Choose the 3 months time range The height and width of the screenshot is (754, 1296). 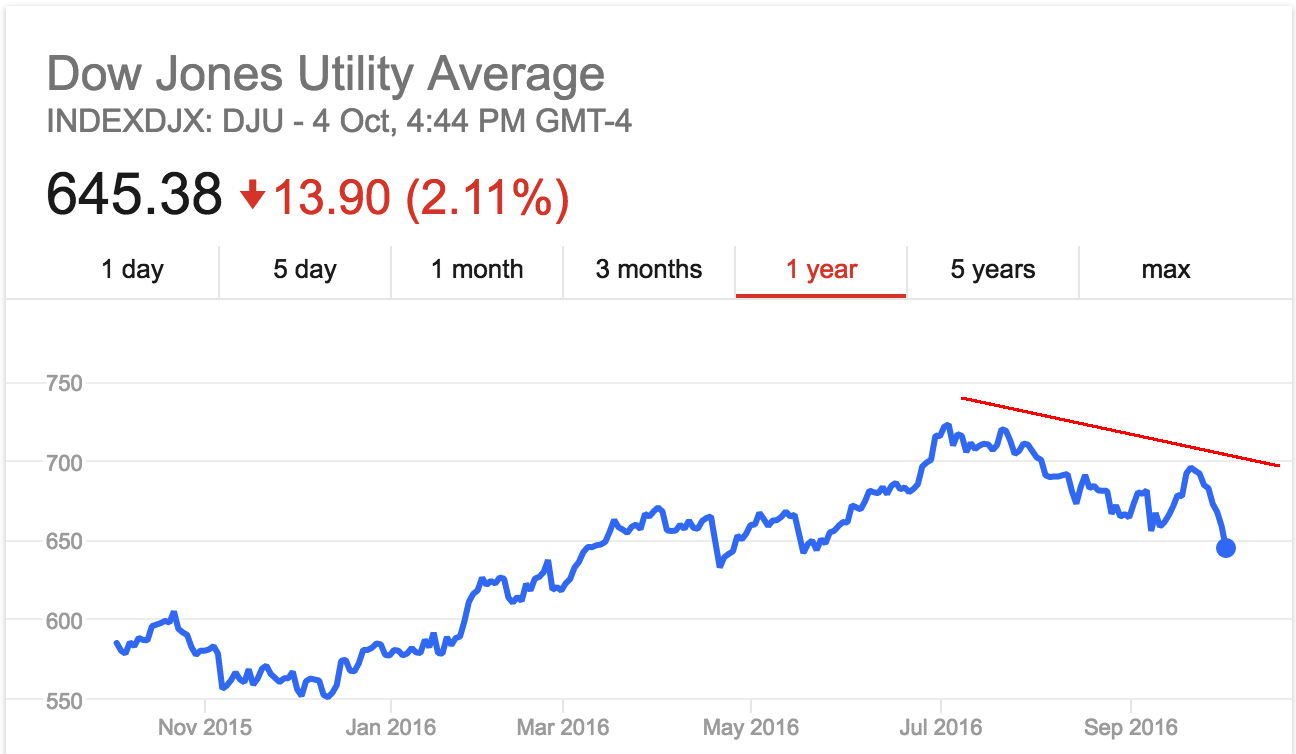649,269
